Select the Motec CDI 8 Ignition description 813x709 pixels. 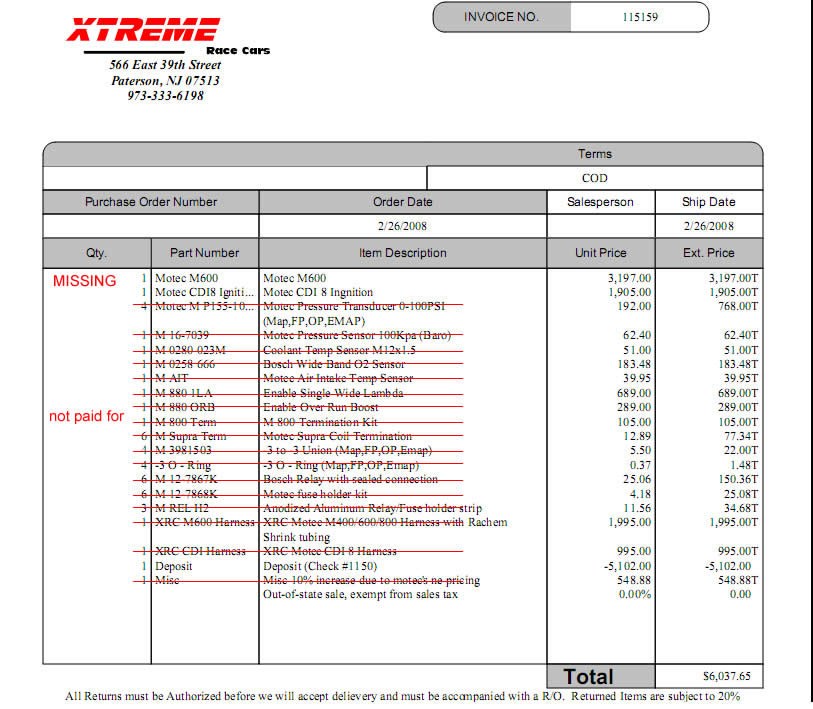coord(317,293)
